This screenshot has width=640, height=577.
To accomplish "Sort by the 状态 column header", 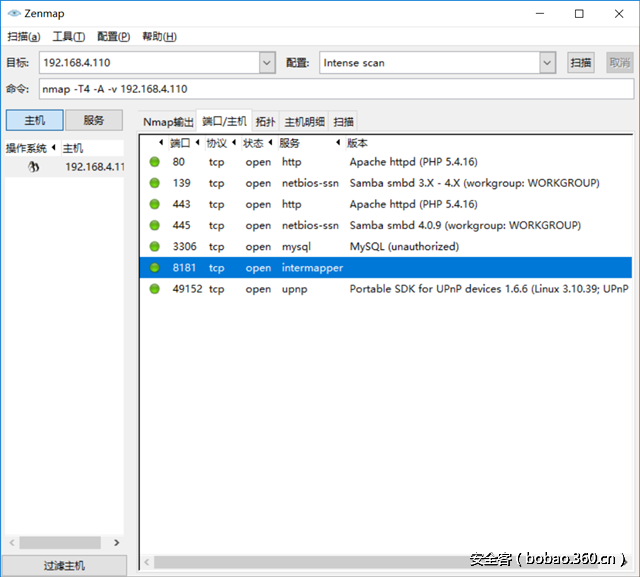I will pyautogui.click(x=253, y=143).
